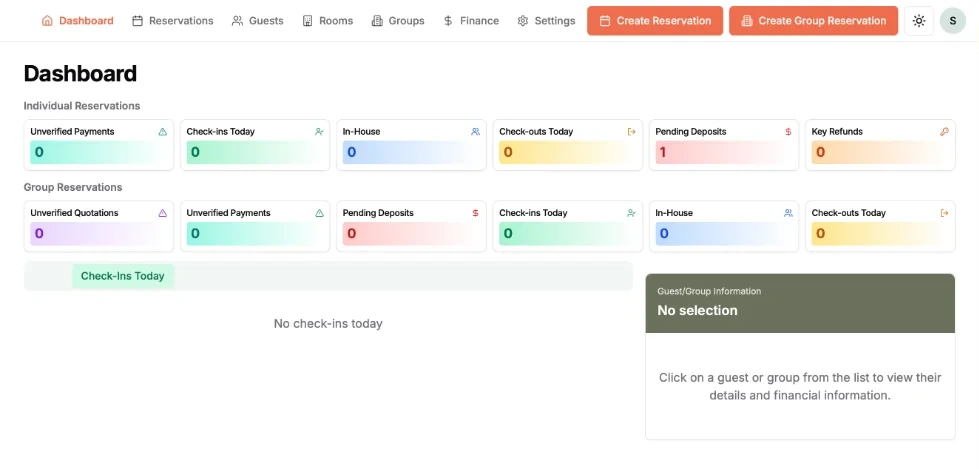Click dollar icon on group Pending Deposits card
This screenshot has height=469, width=979.
click(476, 213)
